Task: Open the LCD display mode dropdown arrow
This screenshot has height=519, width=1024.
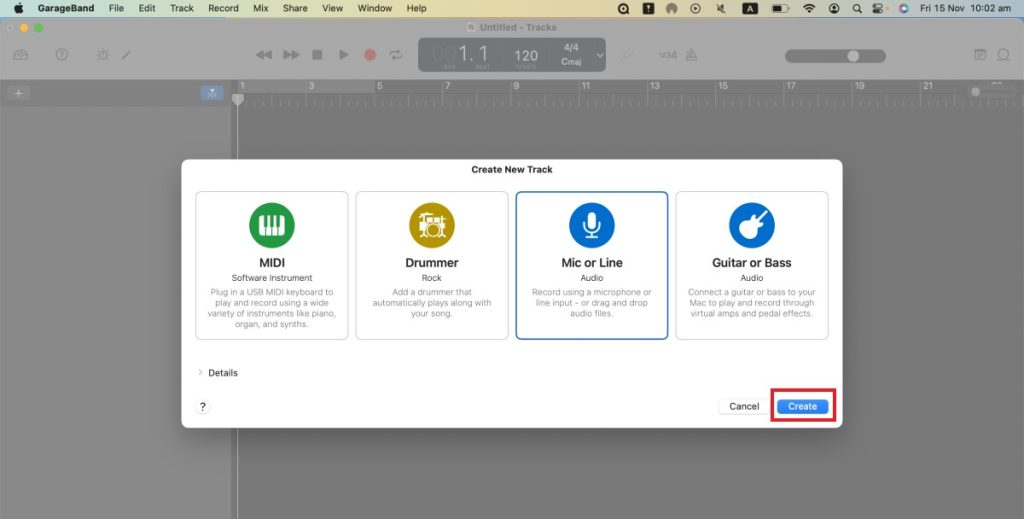Action: pyautogui.click(x=600, y=55)
